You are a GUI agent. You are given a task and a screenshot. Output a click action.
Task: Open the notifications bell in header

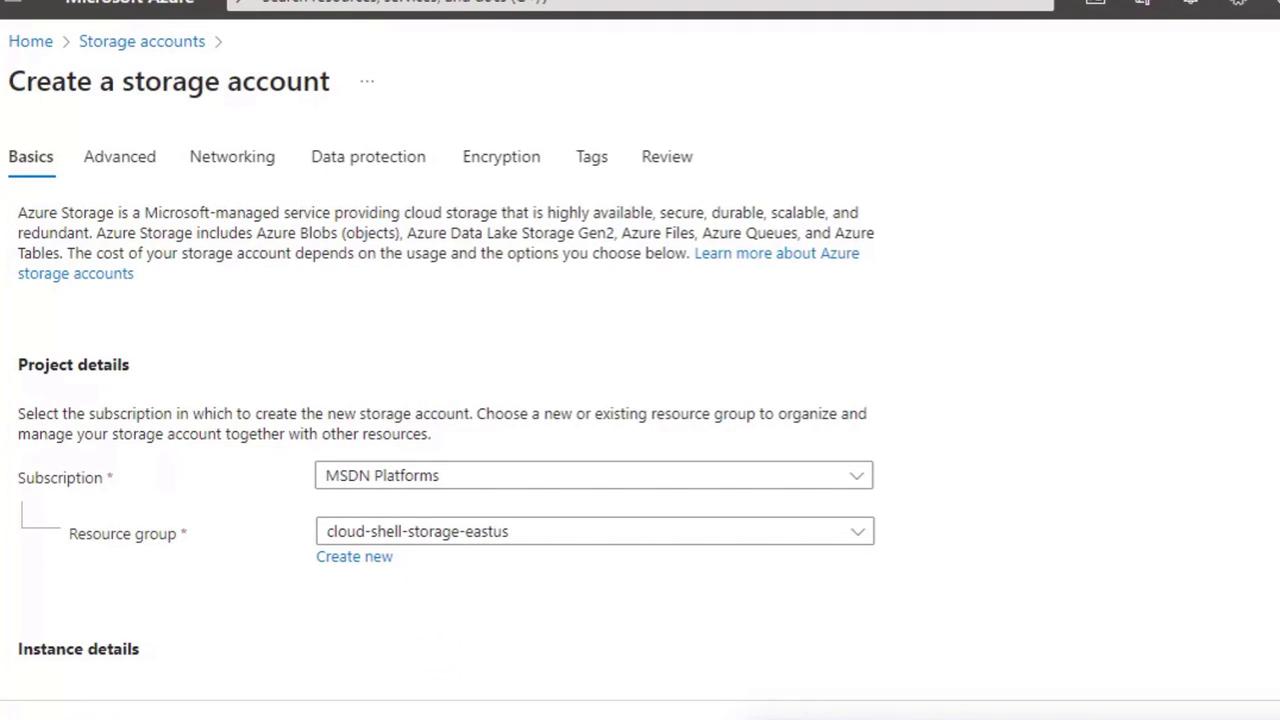click(x=1191, y=3)
